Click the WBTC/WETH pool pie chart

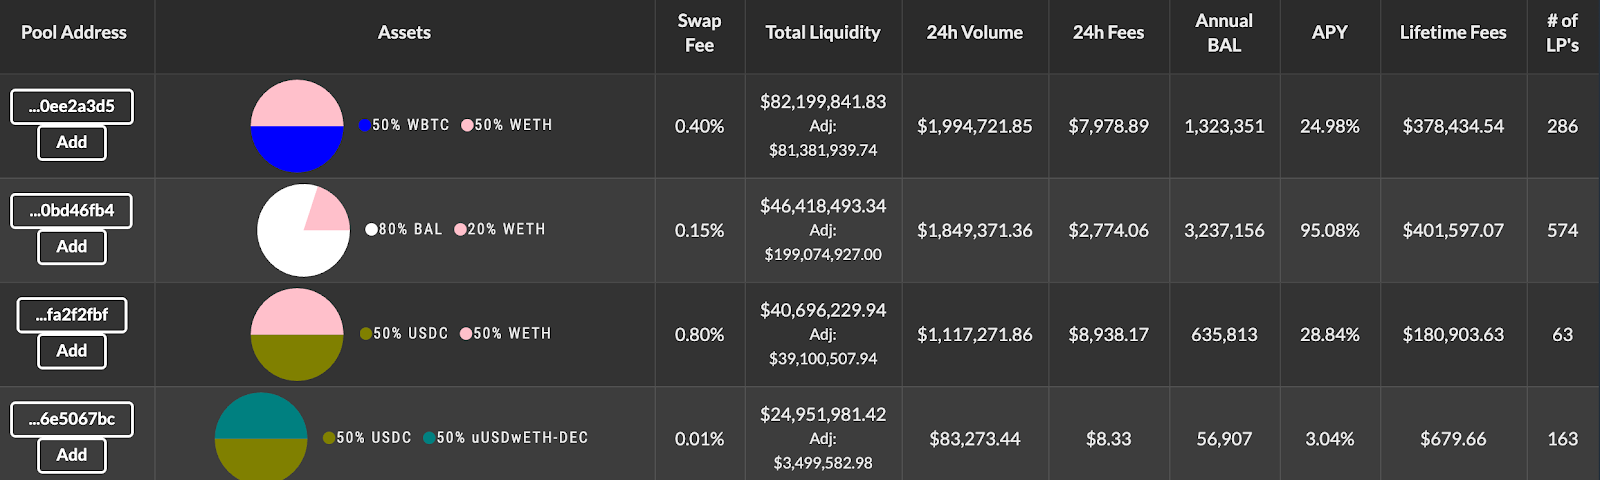(297, 126)
